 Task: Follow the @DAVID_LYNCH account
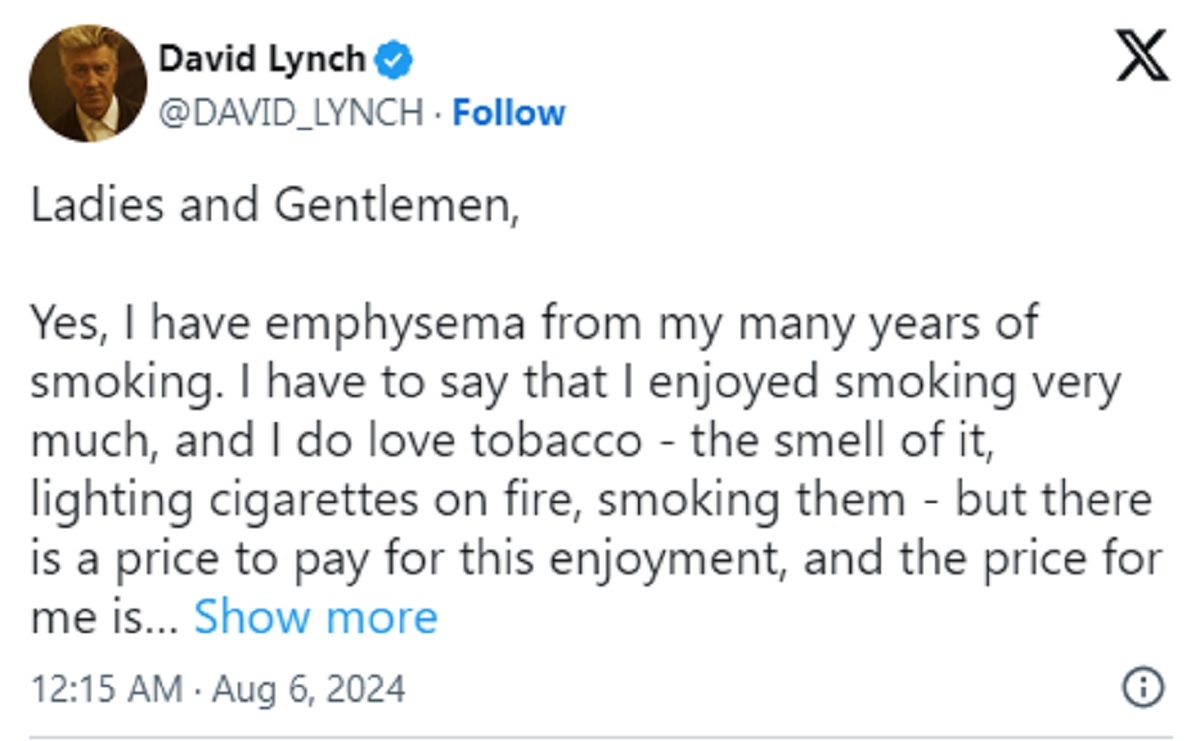[x=509, y=112]
